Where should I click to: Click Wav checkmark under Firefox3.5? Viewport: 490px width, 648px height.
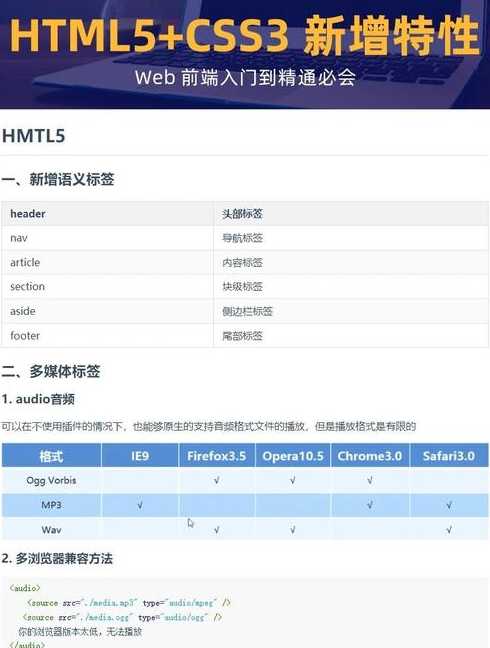click(217, 530)
